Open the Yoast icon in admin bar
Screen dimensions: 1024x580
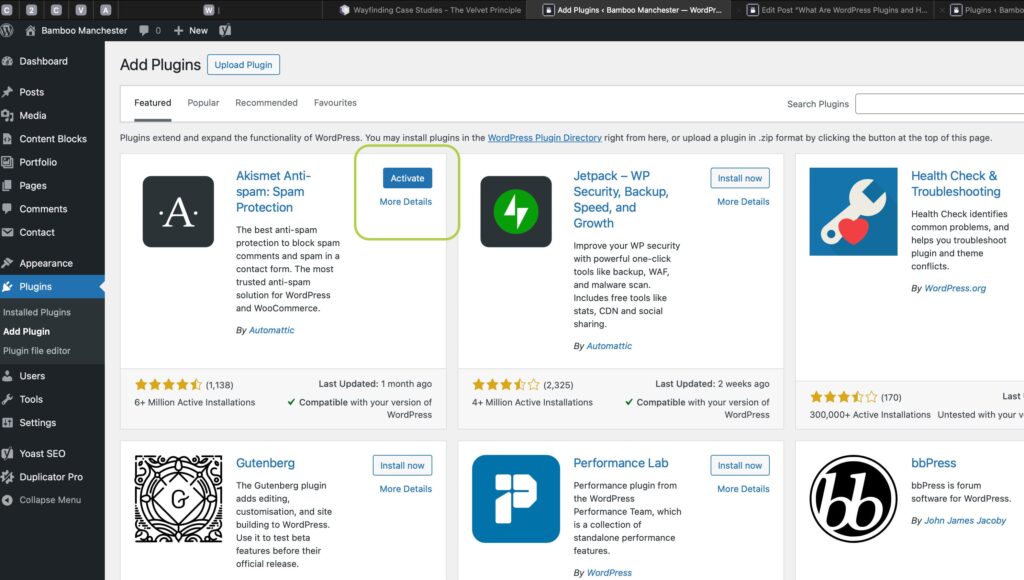click(225, 30)
